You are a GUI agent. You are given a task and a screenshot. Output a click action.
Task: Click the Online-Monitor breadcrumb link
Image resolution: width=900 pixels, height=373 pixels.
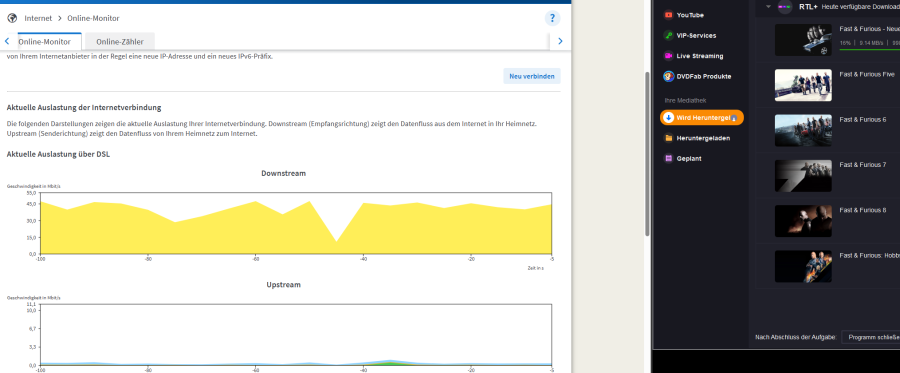point(93,18)
